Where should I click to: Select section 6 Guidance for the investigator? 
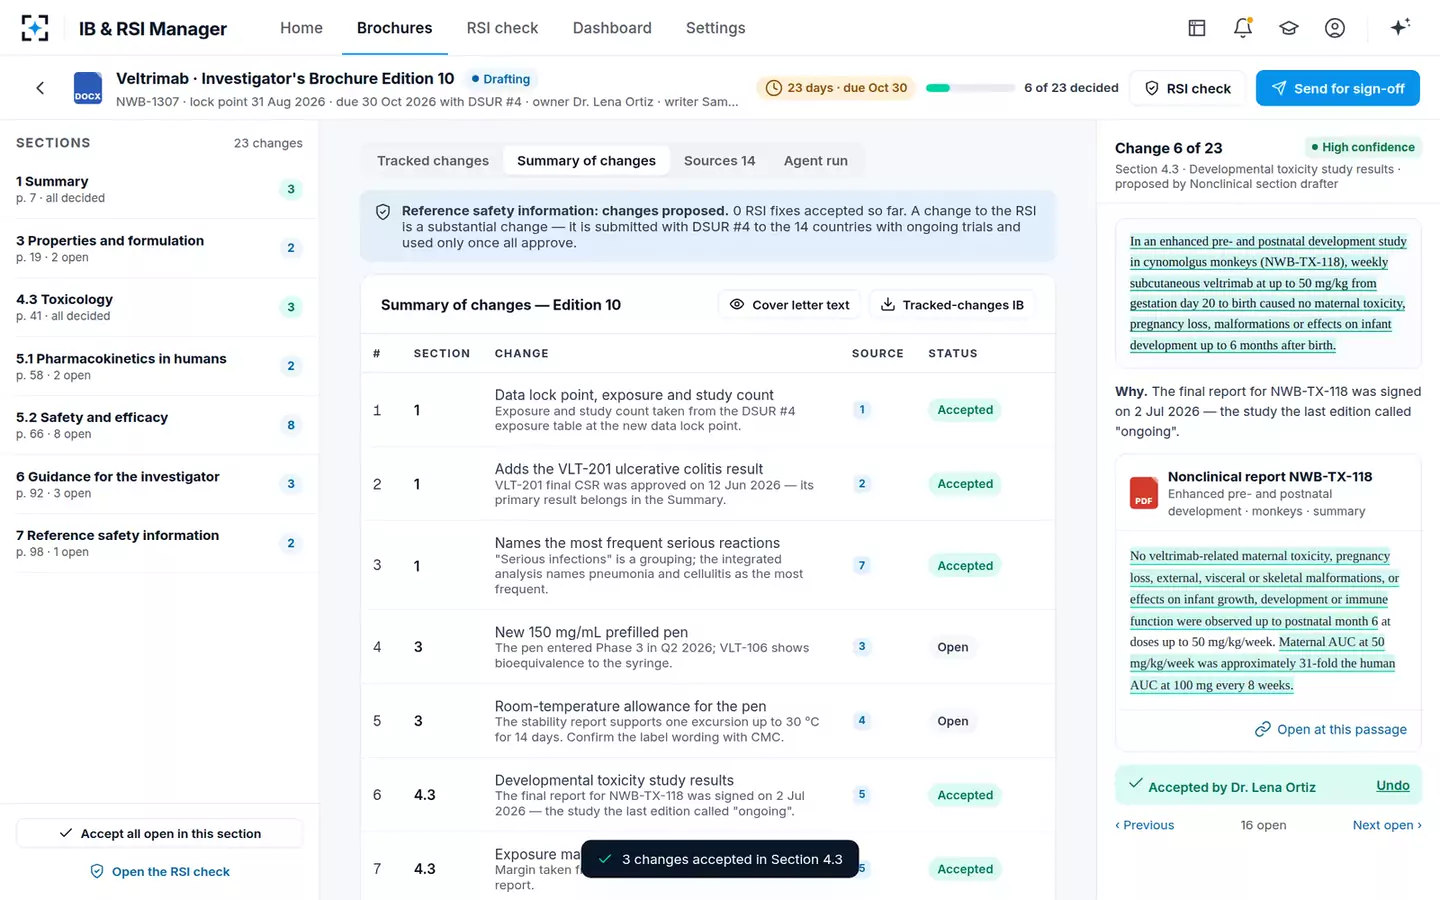point(159,484)
